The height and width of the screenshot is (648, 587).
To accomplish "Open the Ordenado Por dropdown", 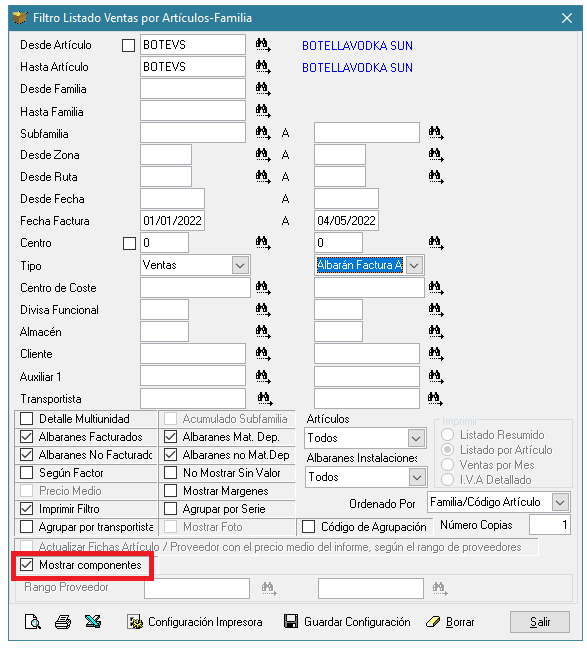I will (x=560, y=502).
